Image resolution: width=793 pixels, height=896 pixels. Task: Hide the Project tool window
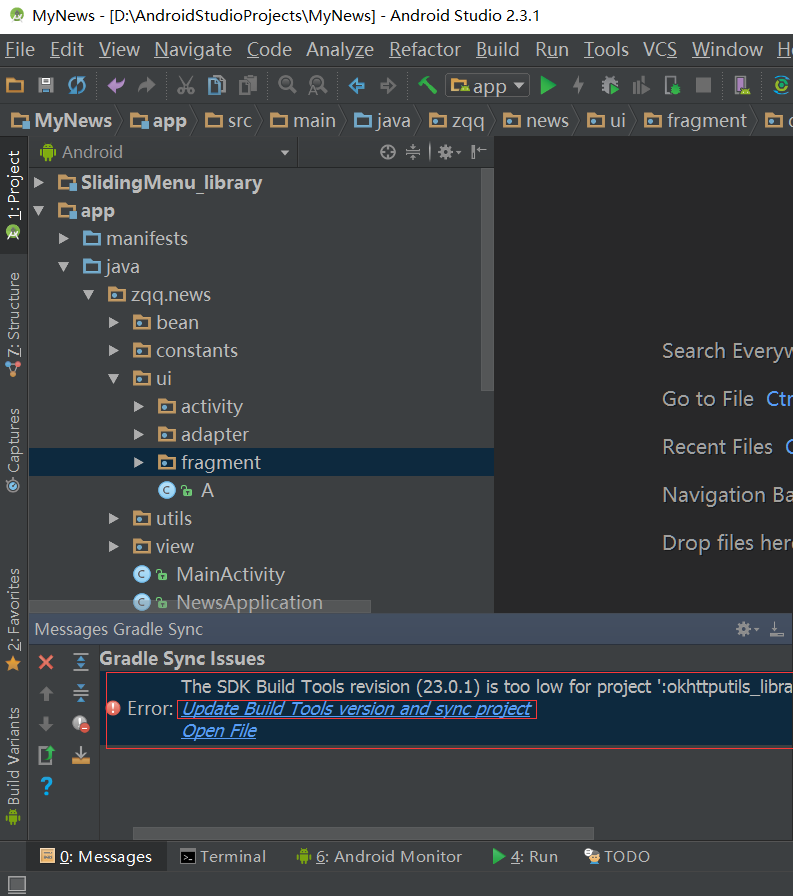pyautogui.click(x=479, y=152)
